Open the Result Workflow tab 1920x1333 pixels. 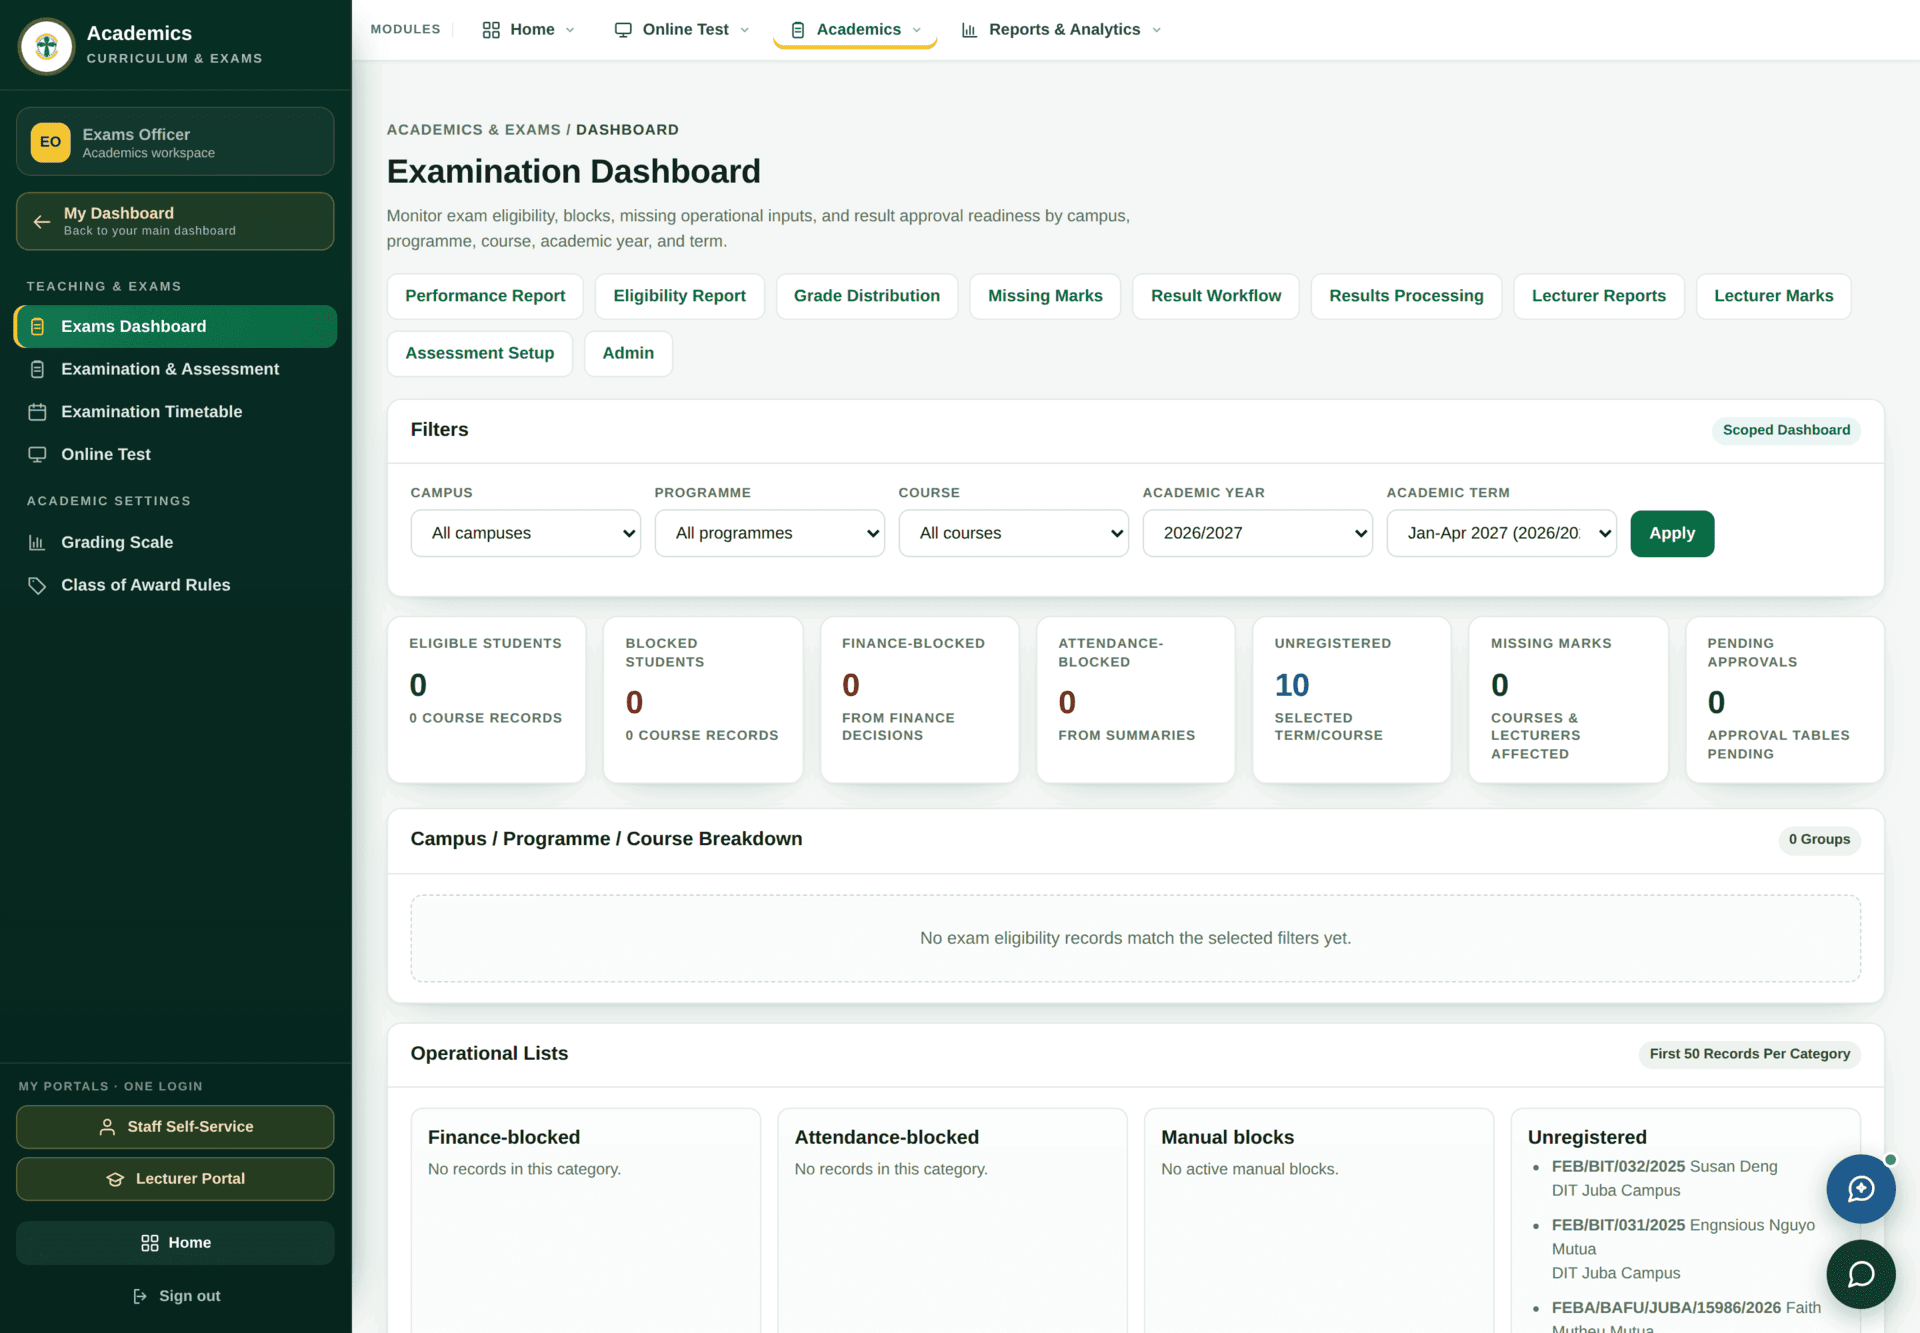pyautogui.click(x=1216, y=296)
